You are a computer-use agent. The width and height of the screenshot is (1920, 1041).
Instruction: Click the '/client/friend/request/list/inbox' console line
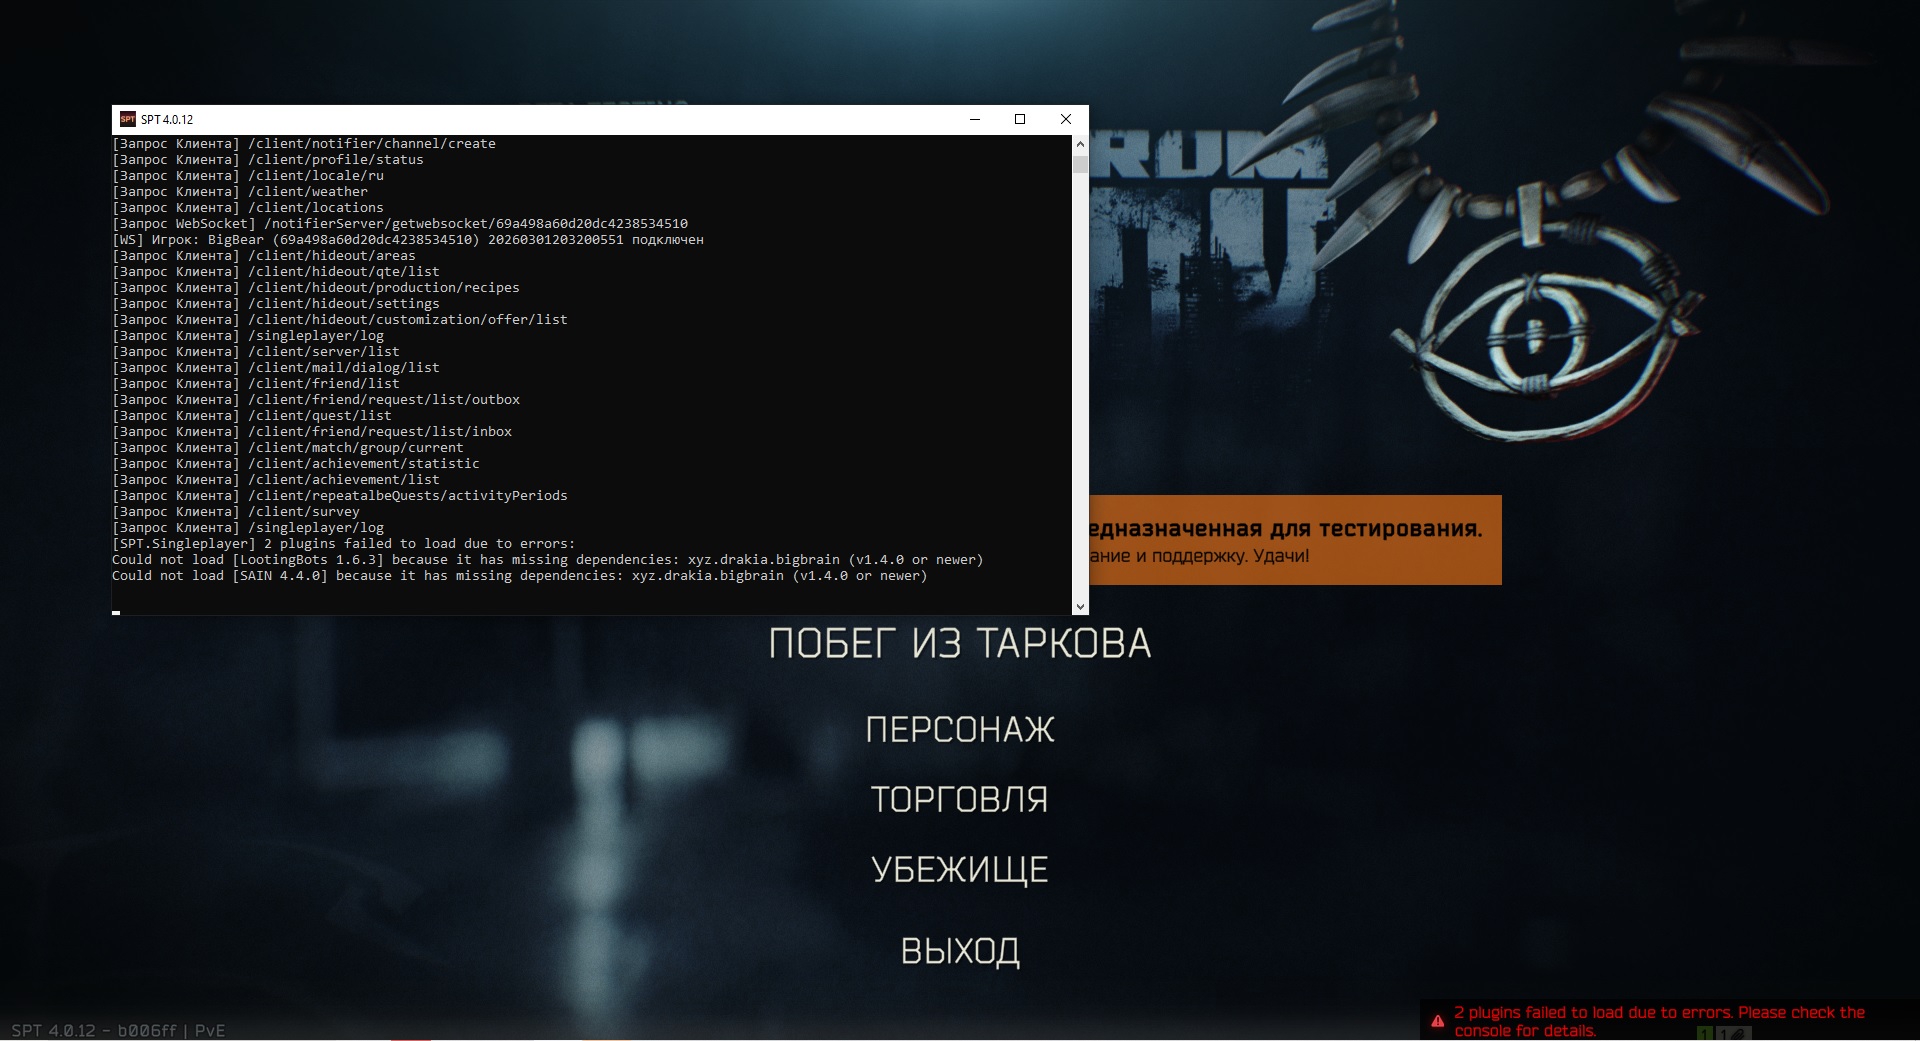tap(312, 432)
